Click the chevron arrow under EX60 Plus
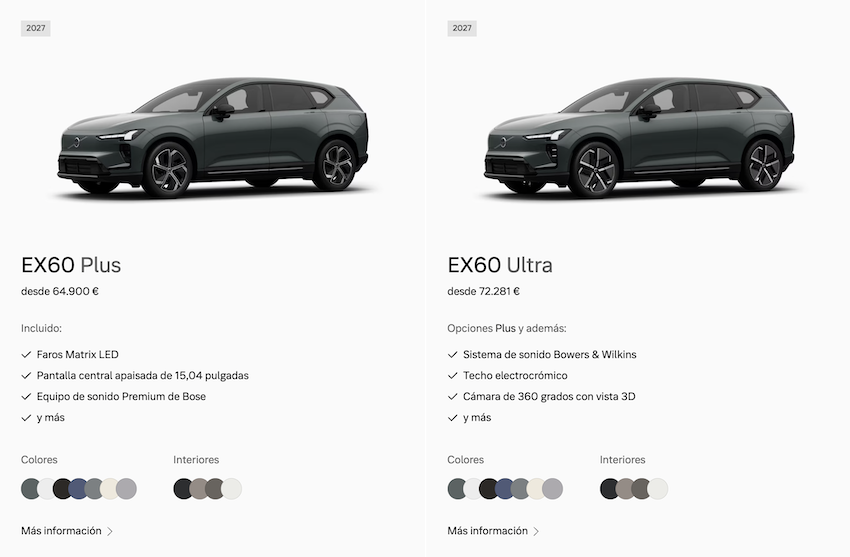 click(x=110, y=532)
